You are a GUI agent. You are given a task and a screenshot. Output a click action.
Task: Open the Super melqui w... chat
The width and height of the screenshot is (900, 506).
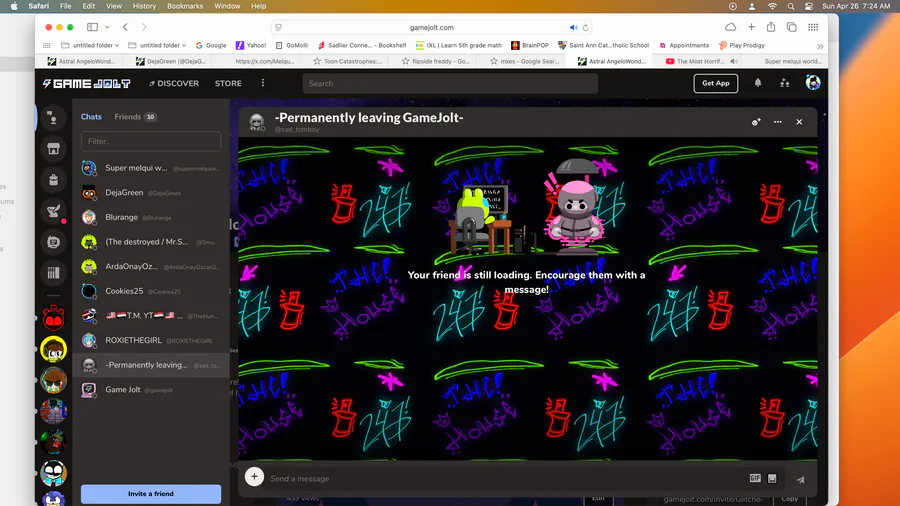point(151,168)
